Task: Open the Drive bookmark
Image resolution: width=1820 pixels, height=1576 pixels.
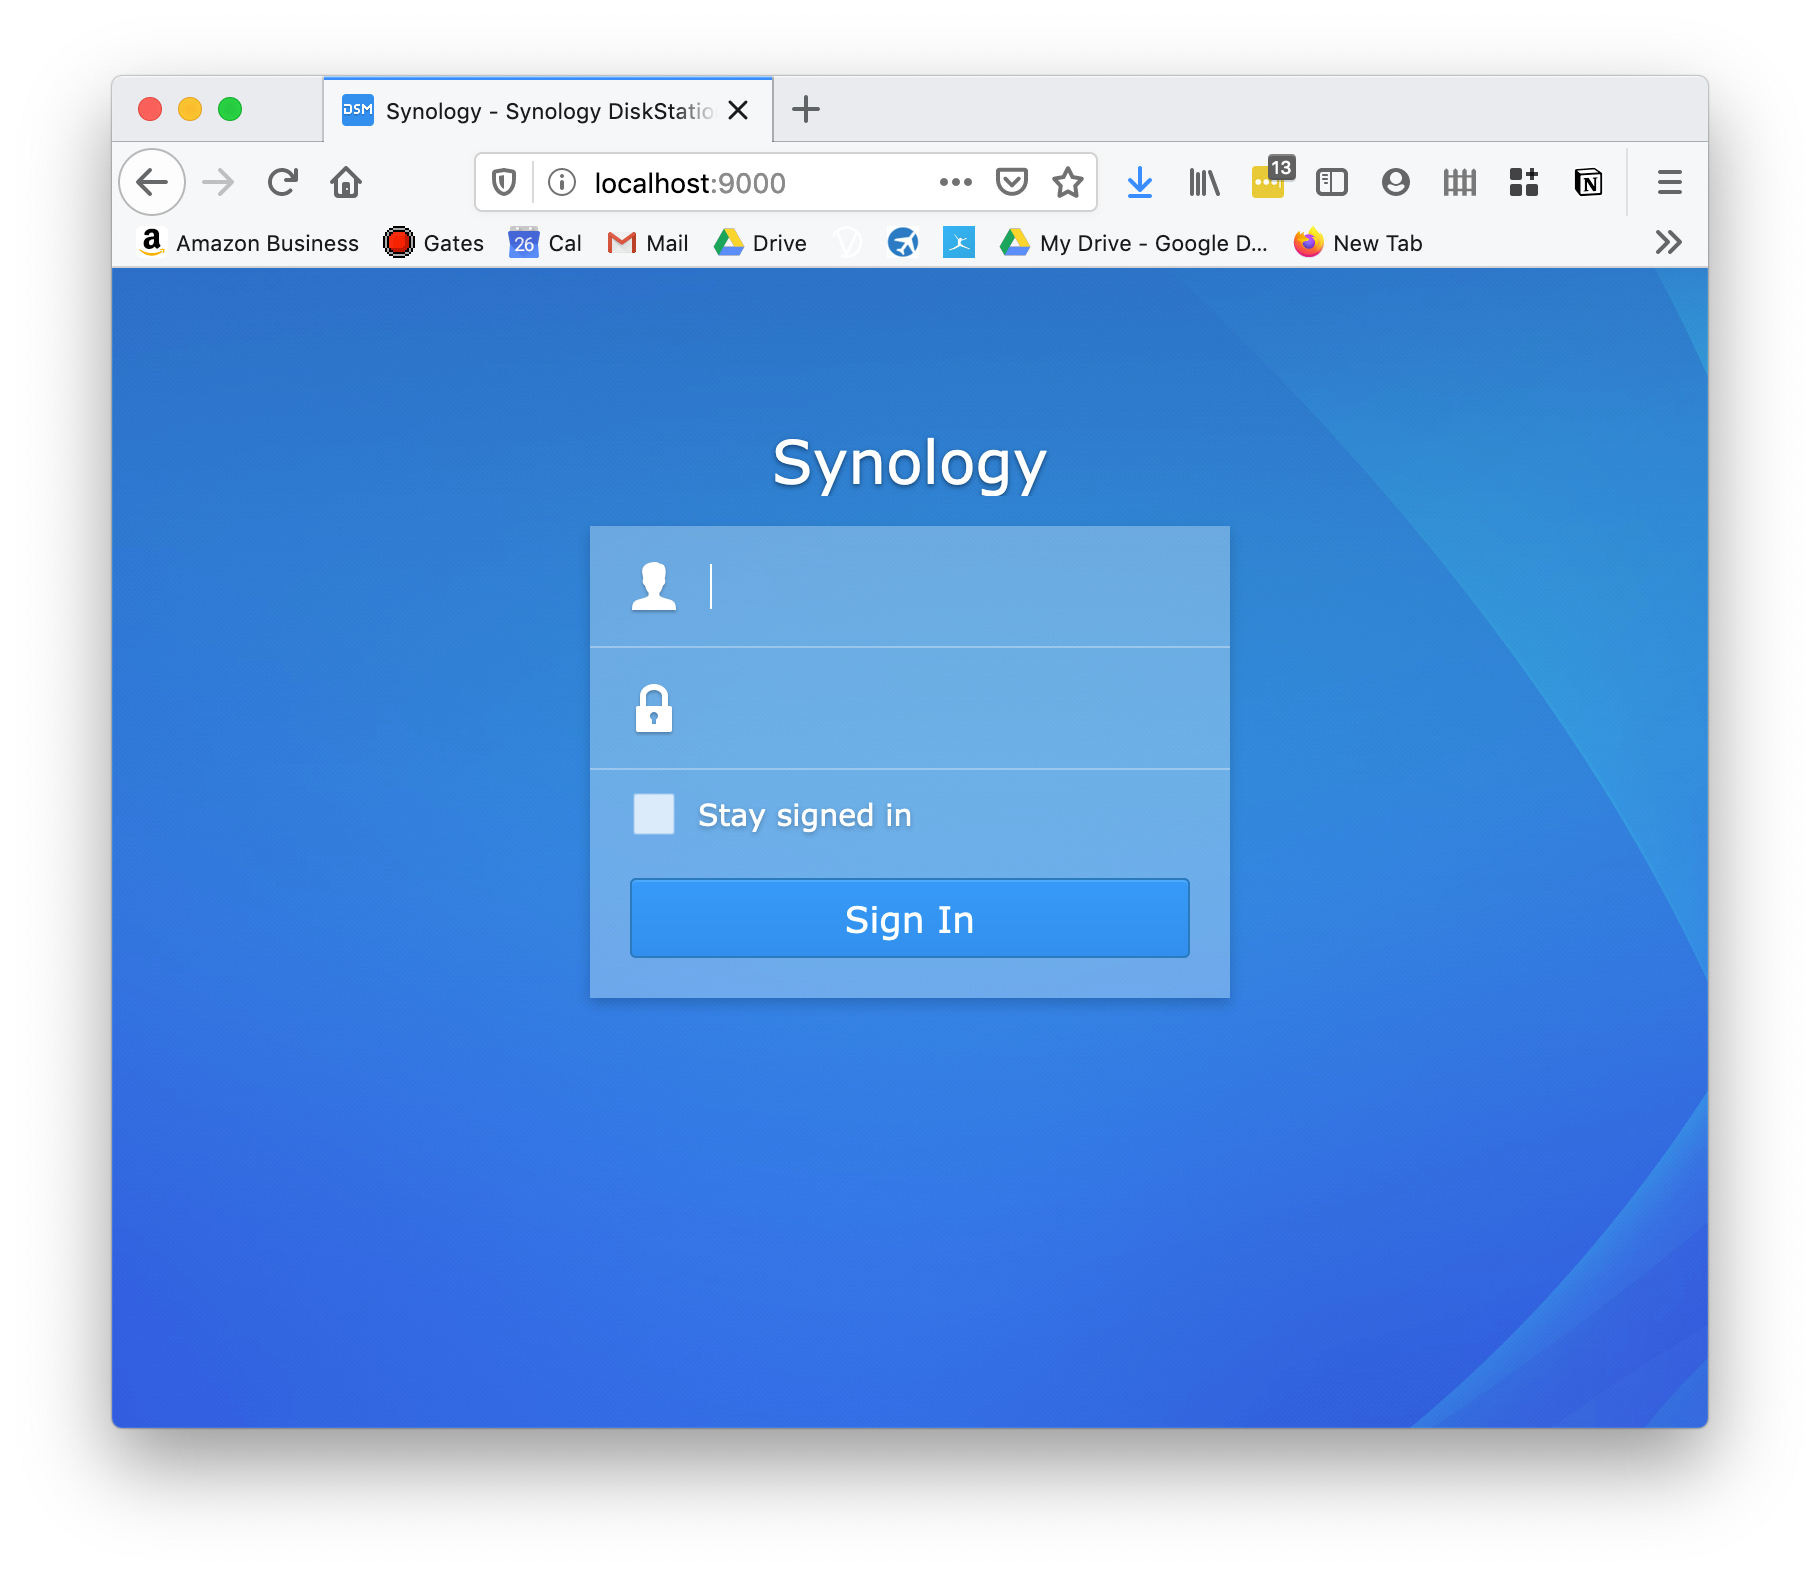Action: 760,243
